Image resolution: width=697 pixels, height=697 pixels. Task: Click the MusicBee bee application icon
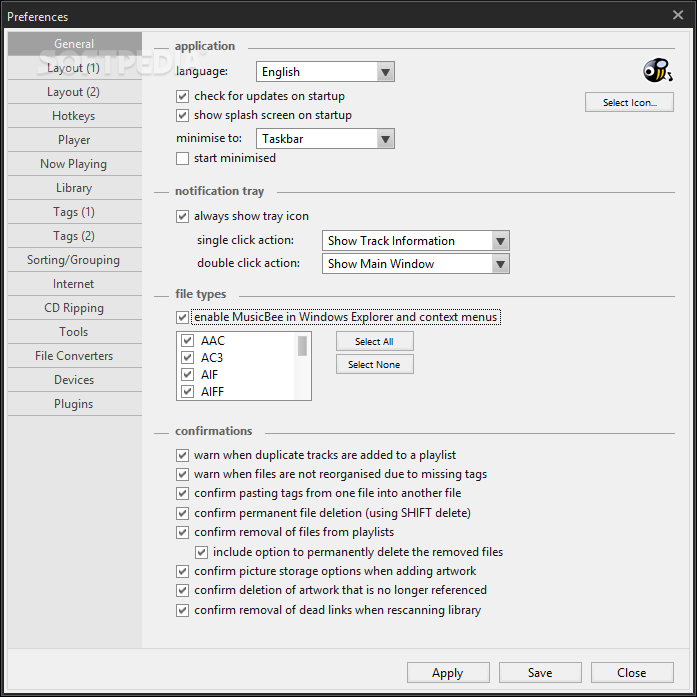(x=657, y=70)
